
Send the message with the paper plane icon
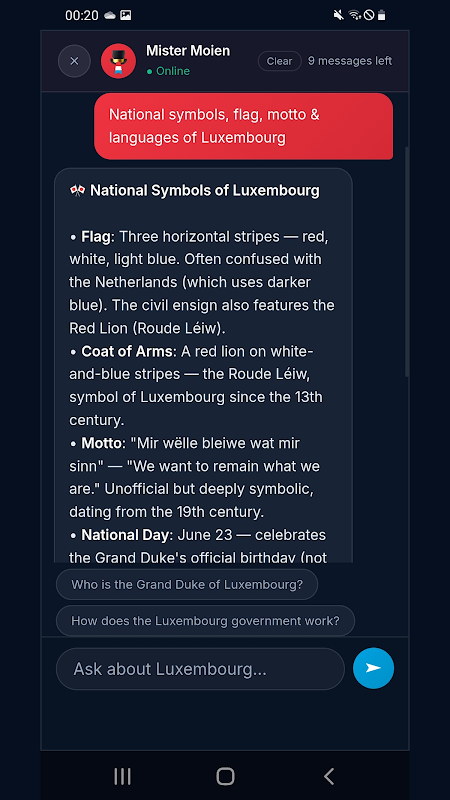(x=373, y=668)
